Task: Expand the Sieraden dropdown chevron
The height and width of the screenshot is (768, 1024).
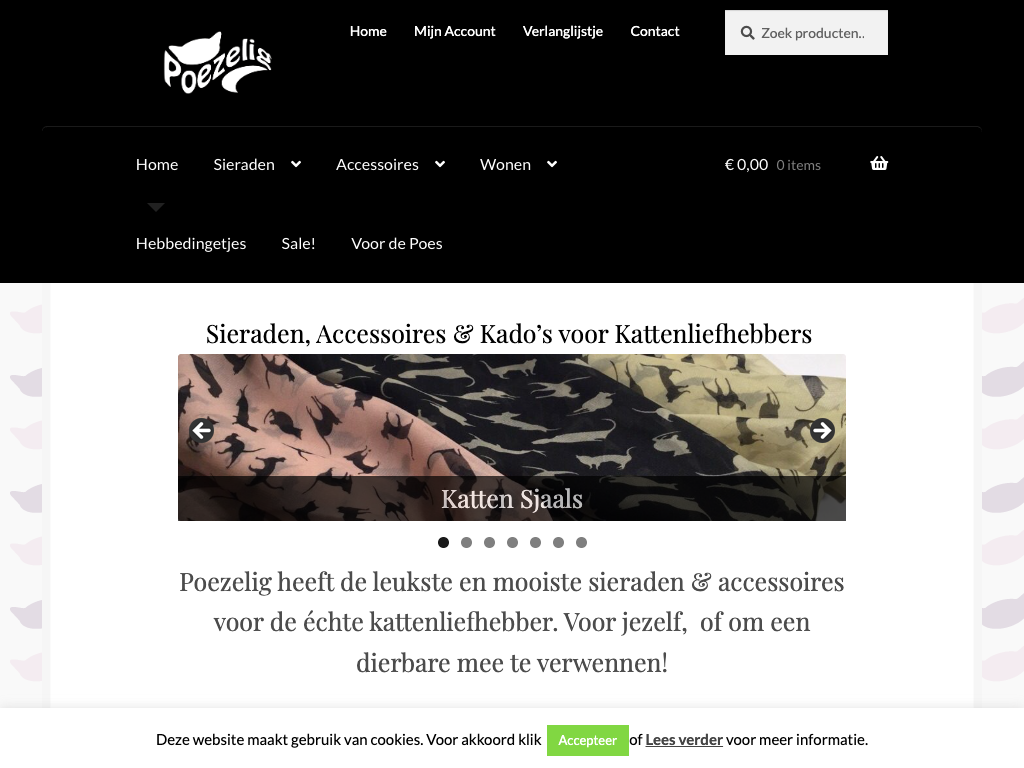Action: [296, 165]
